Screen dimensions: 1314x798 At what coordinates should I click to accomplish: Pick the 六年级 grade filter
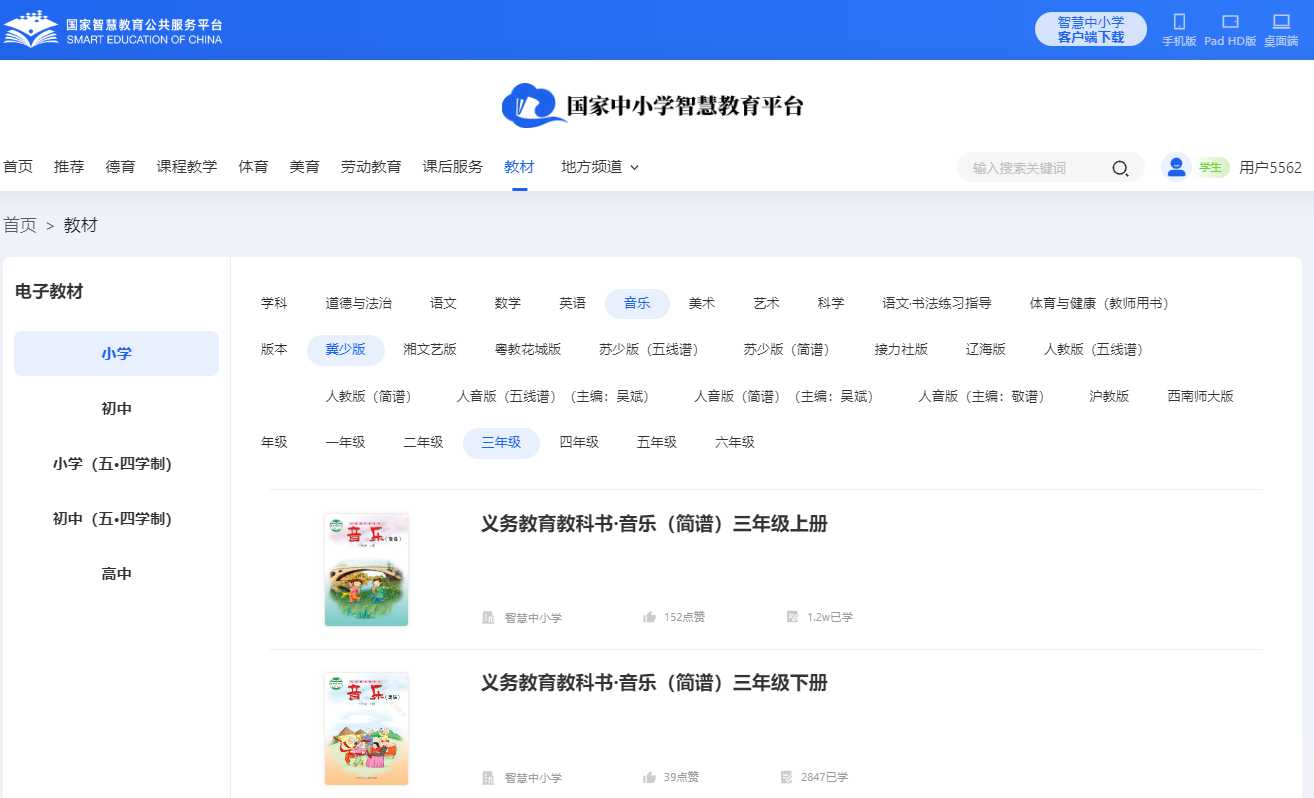(x=735, y=443)
